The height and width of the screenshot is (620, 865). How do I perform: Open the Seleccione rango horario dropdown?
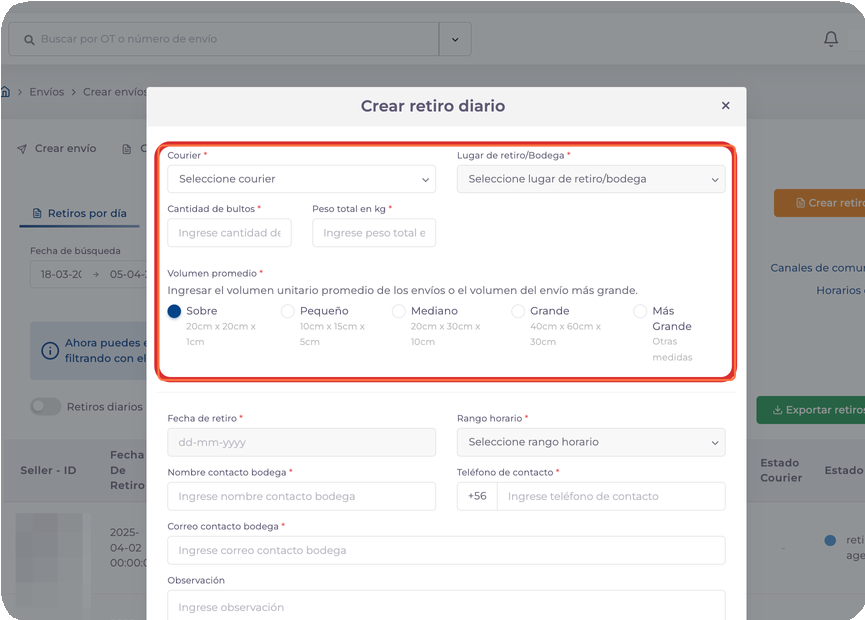tap(590, 442)
